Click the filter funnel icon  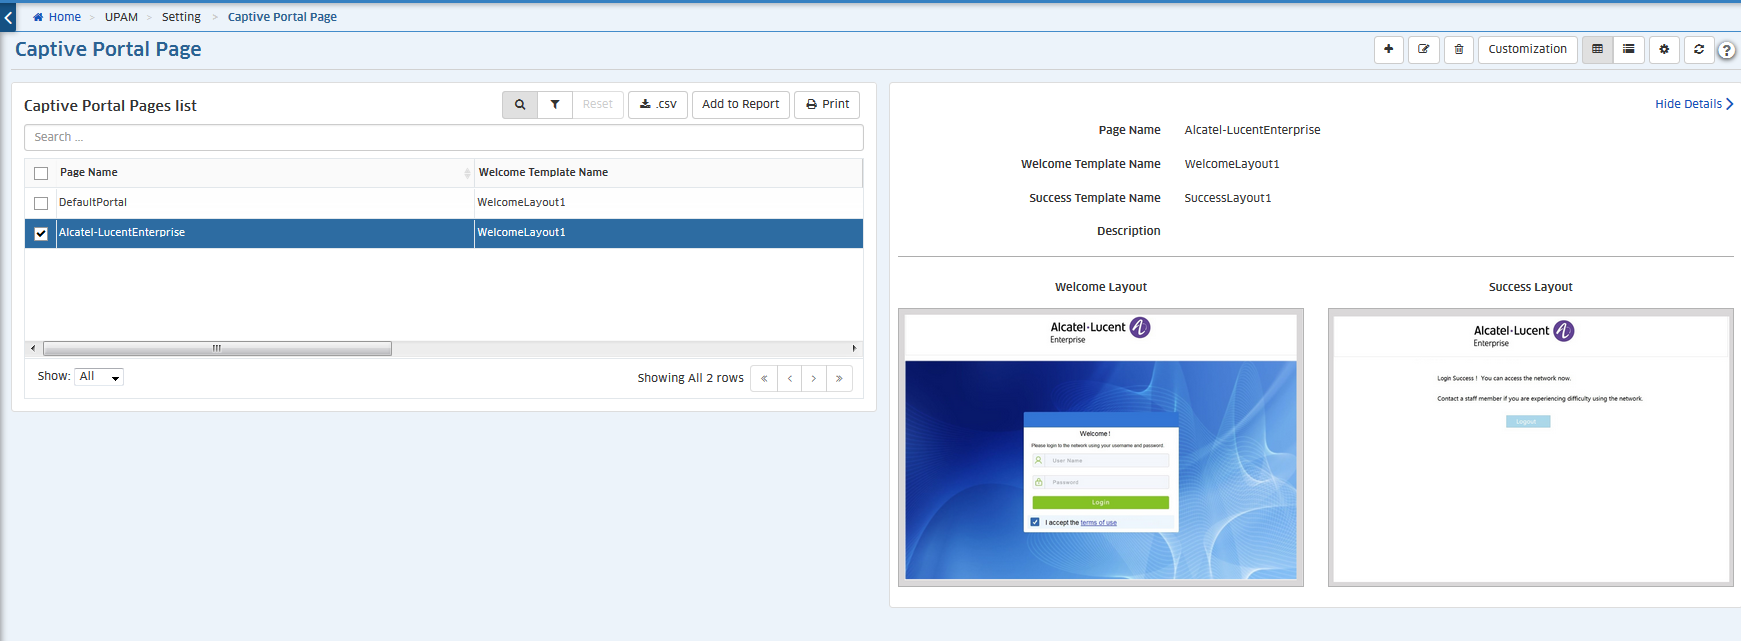555,104
